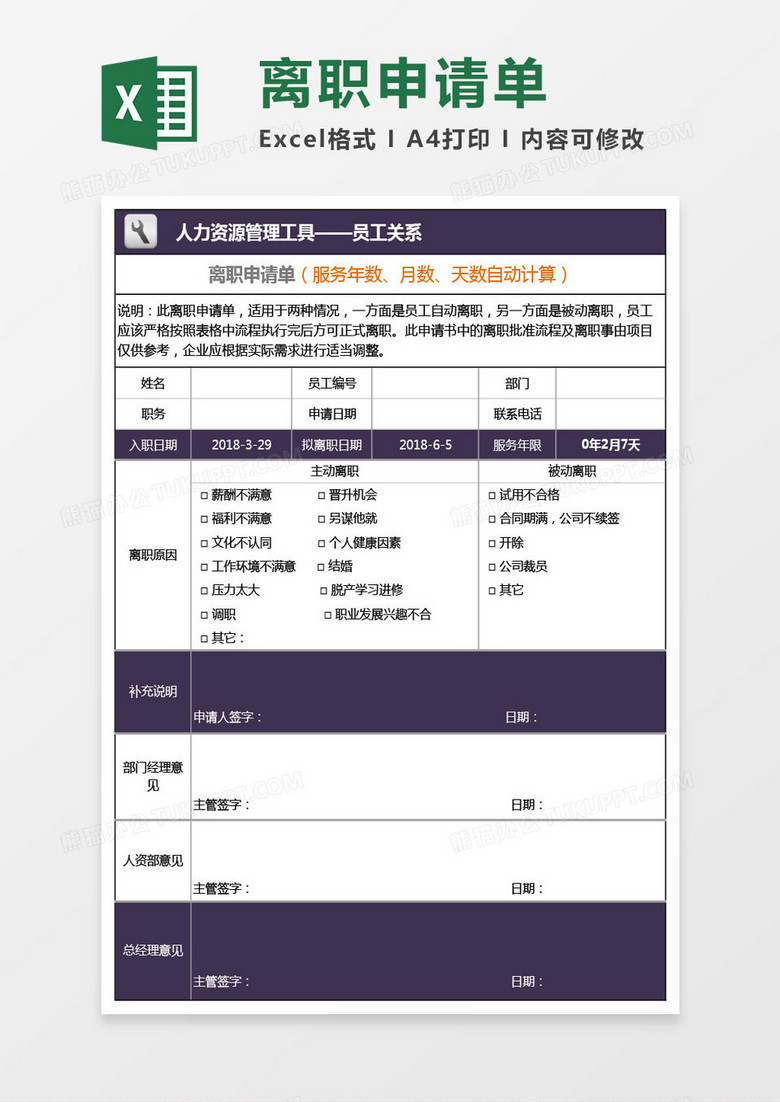Select the 调职 checkbox
780x1102 pixels.
coord(204,615)
